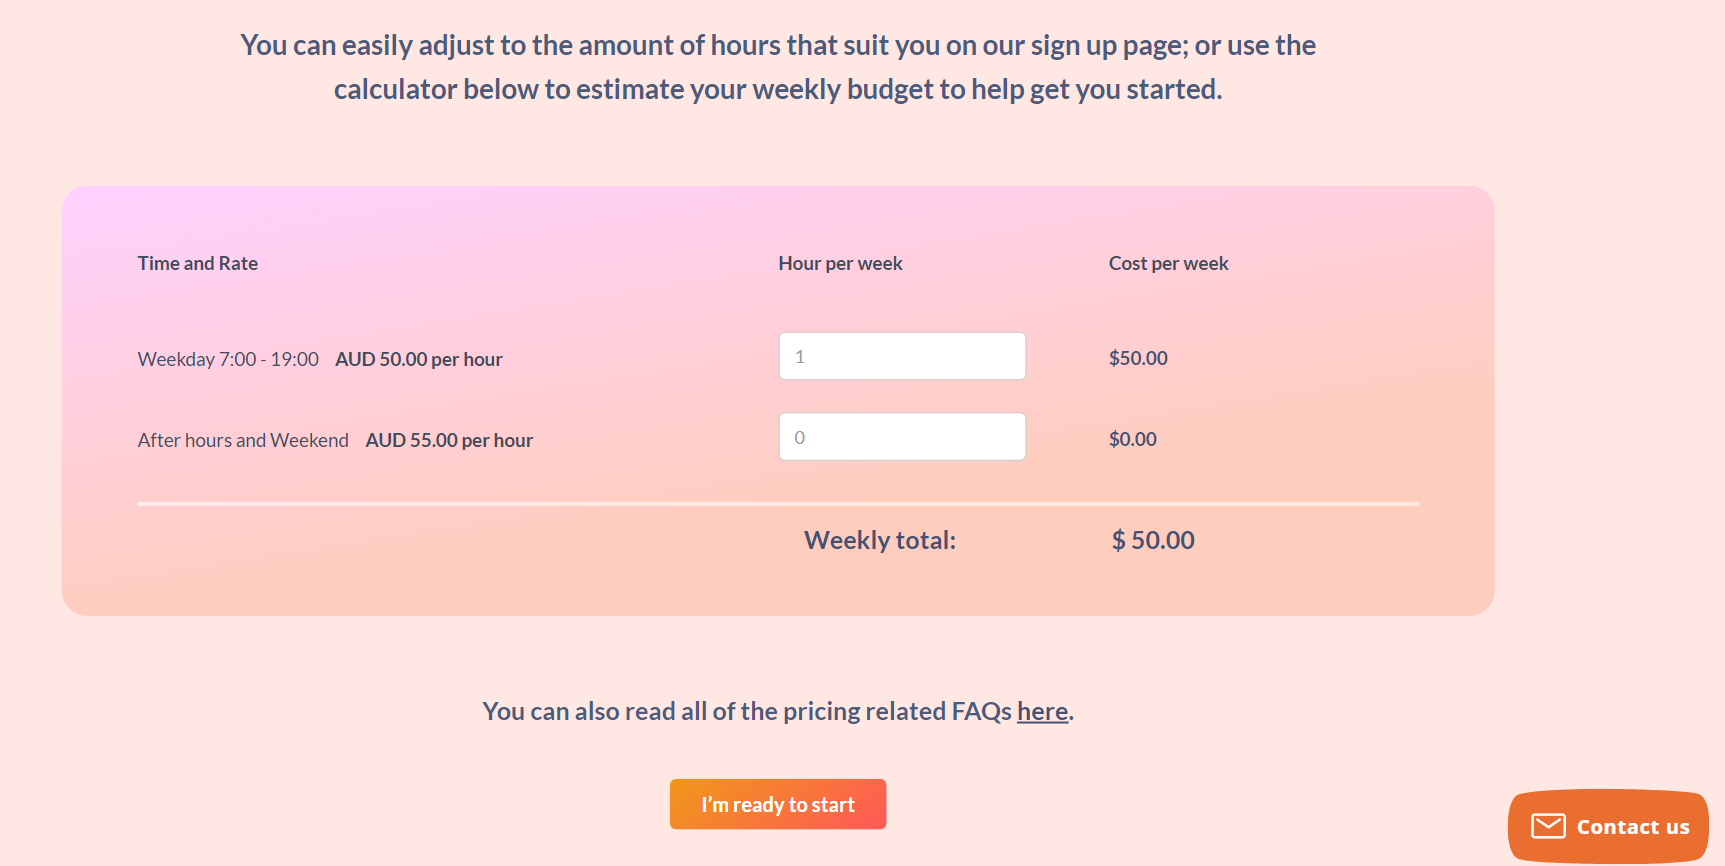Click the "Contact us" button label

[x=1633, y=827]
